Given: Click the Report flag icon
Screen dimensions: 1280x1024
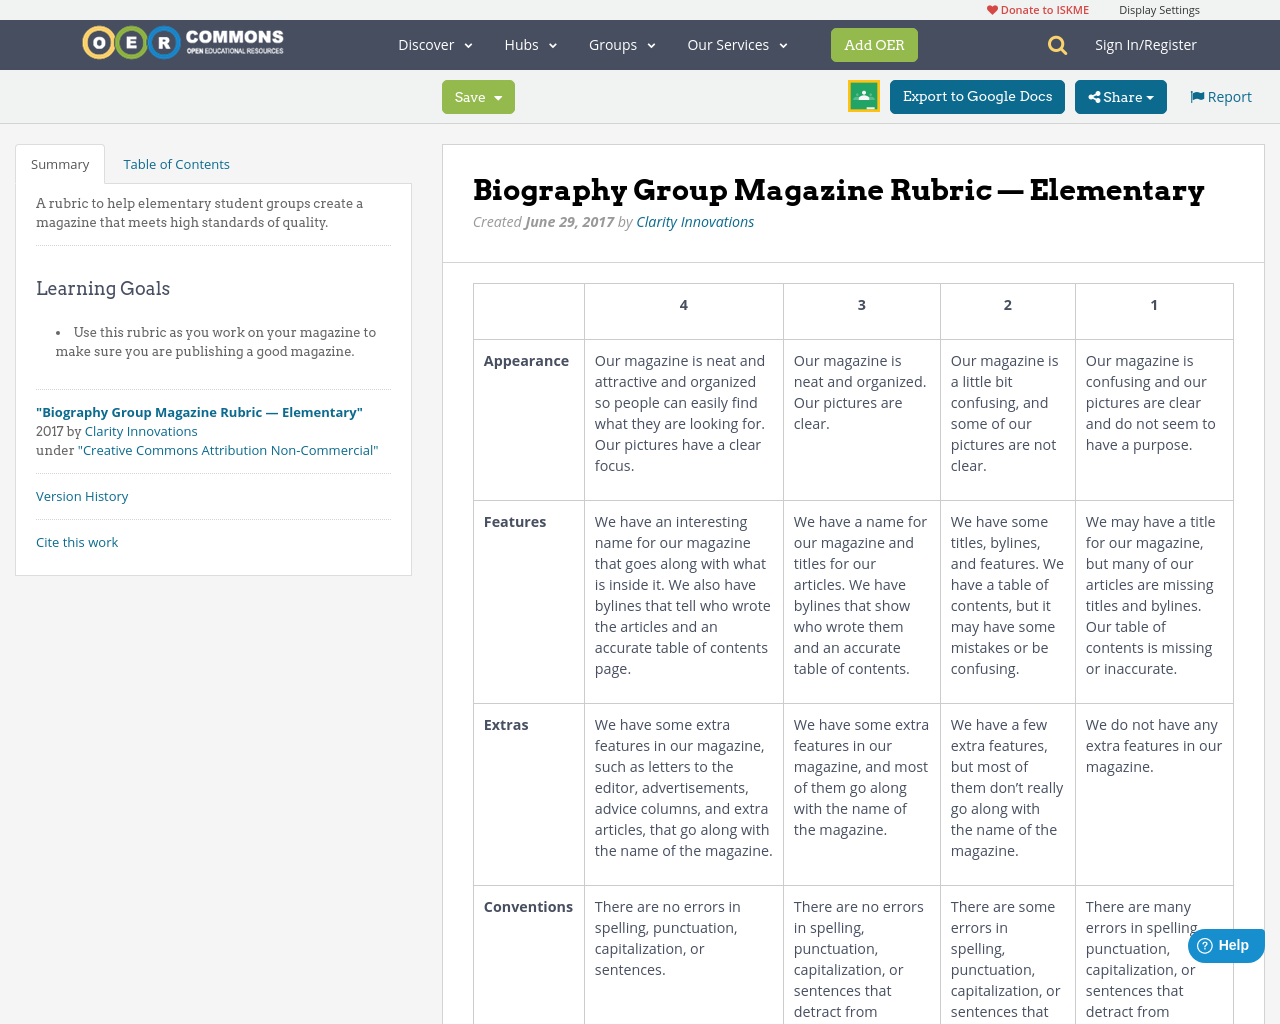Looking at the screenshot, I should click(1197, 95).
